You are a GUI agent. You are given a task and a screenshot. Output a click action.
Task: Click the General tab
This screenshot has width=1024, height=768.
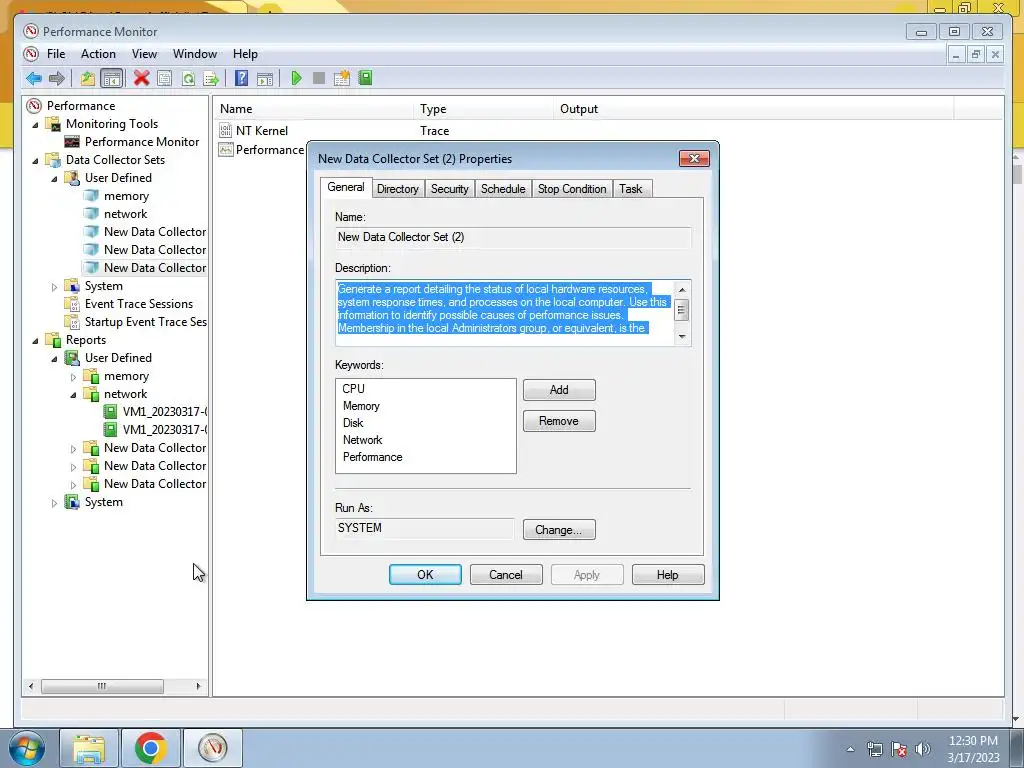[x=345, y=187]
